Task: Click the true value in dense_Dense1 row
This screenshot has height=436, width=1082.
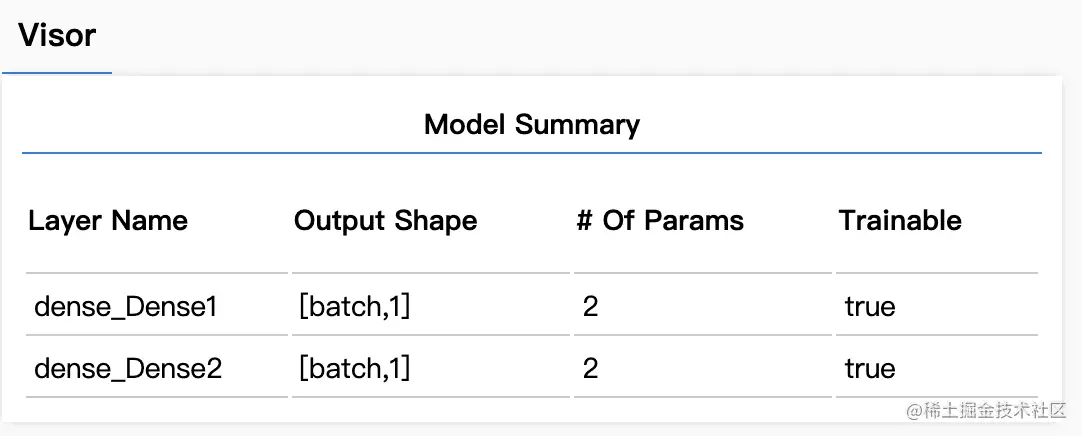Action: (x=869, y=307)
